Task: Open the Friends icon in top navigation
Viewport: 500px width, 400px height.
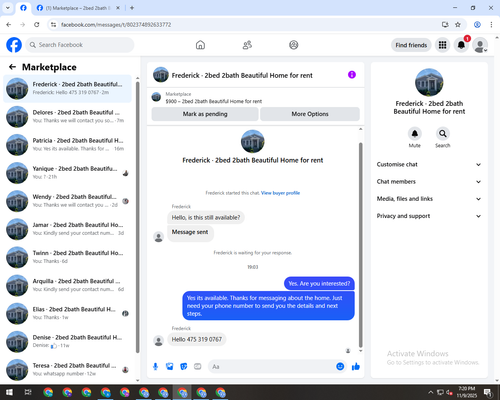Action: [247, 45]
